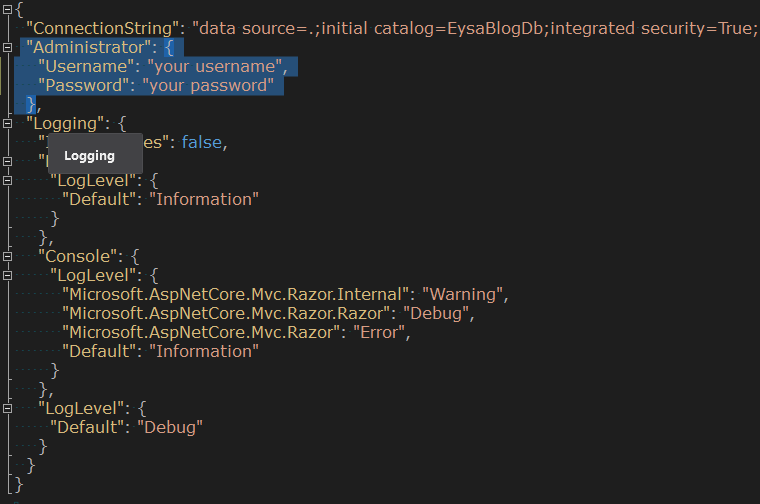Viewport: 760px width, 504px height.
Task: Click the "Error" log level value
Action: [x=381, y=332]
